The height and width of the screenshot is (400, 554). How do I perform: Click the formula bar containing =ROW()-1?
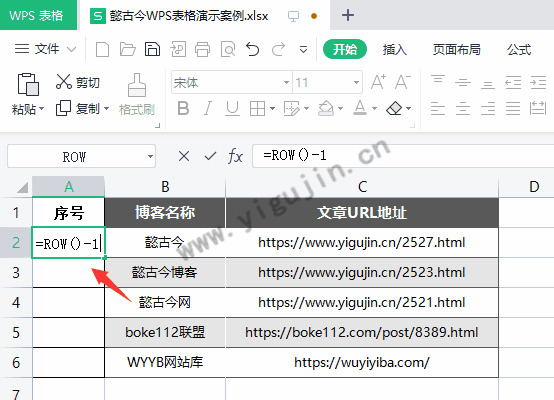coord(403,156)
